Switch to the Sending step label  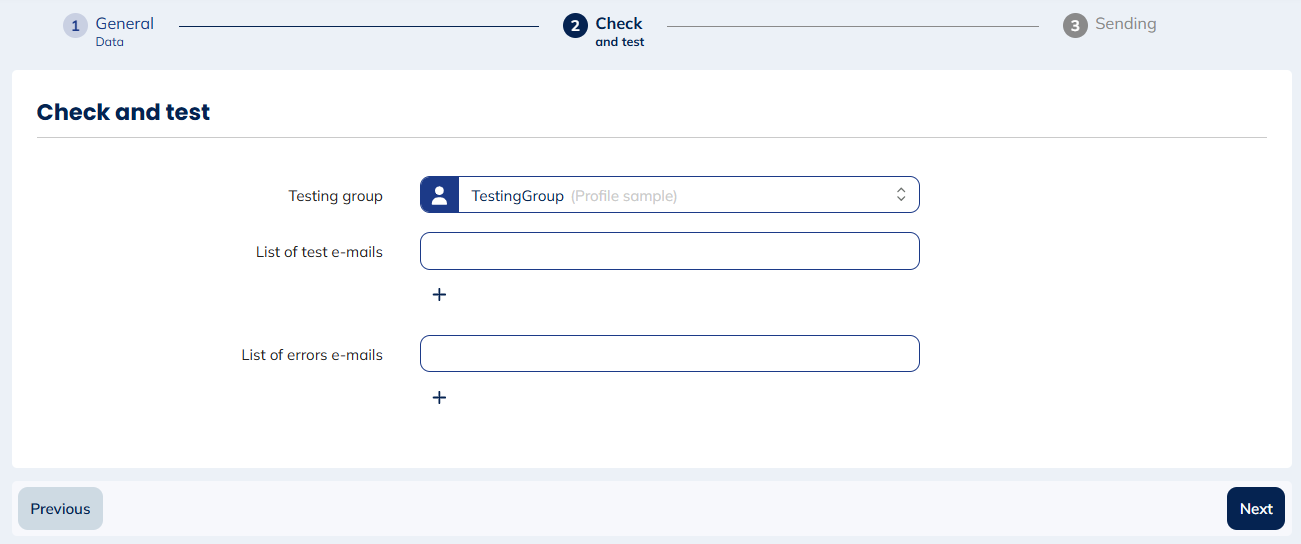pos(1125,24)
